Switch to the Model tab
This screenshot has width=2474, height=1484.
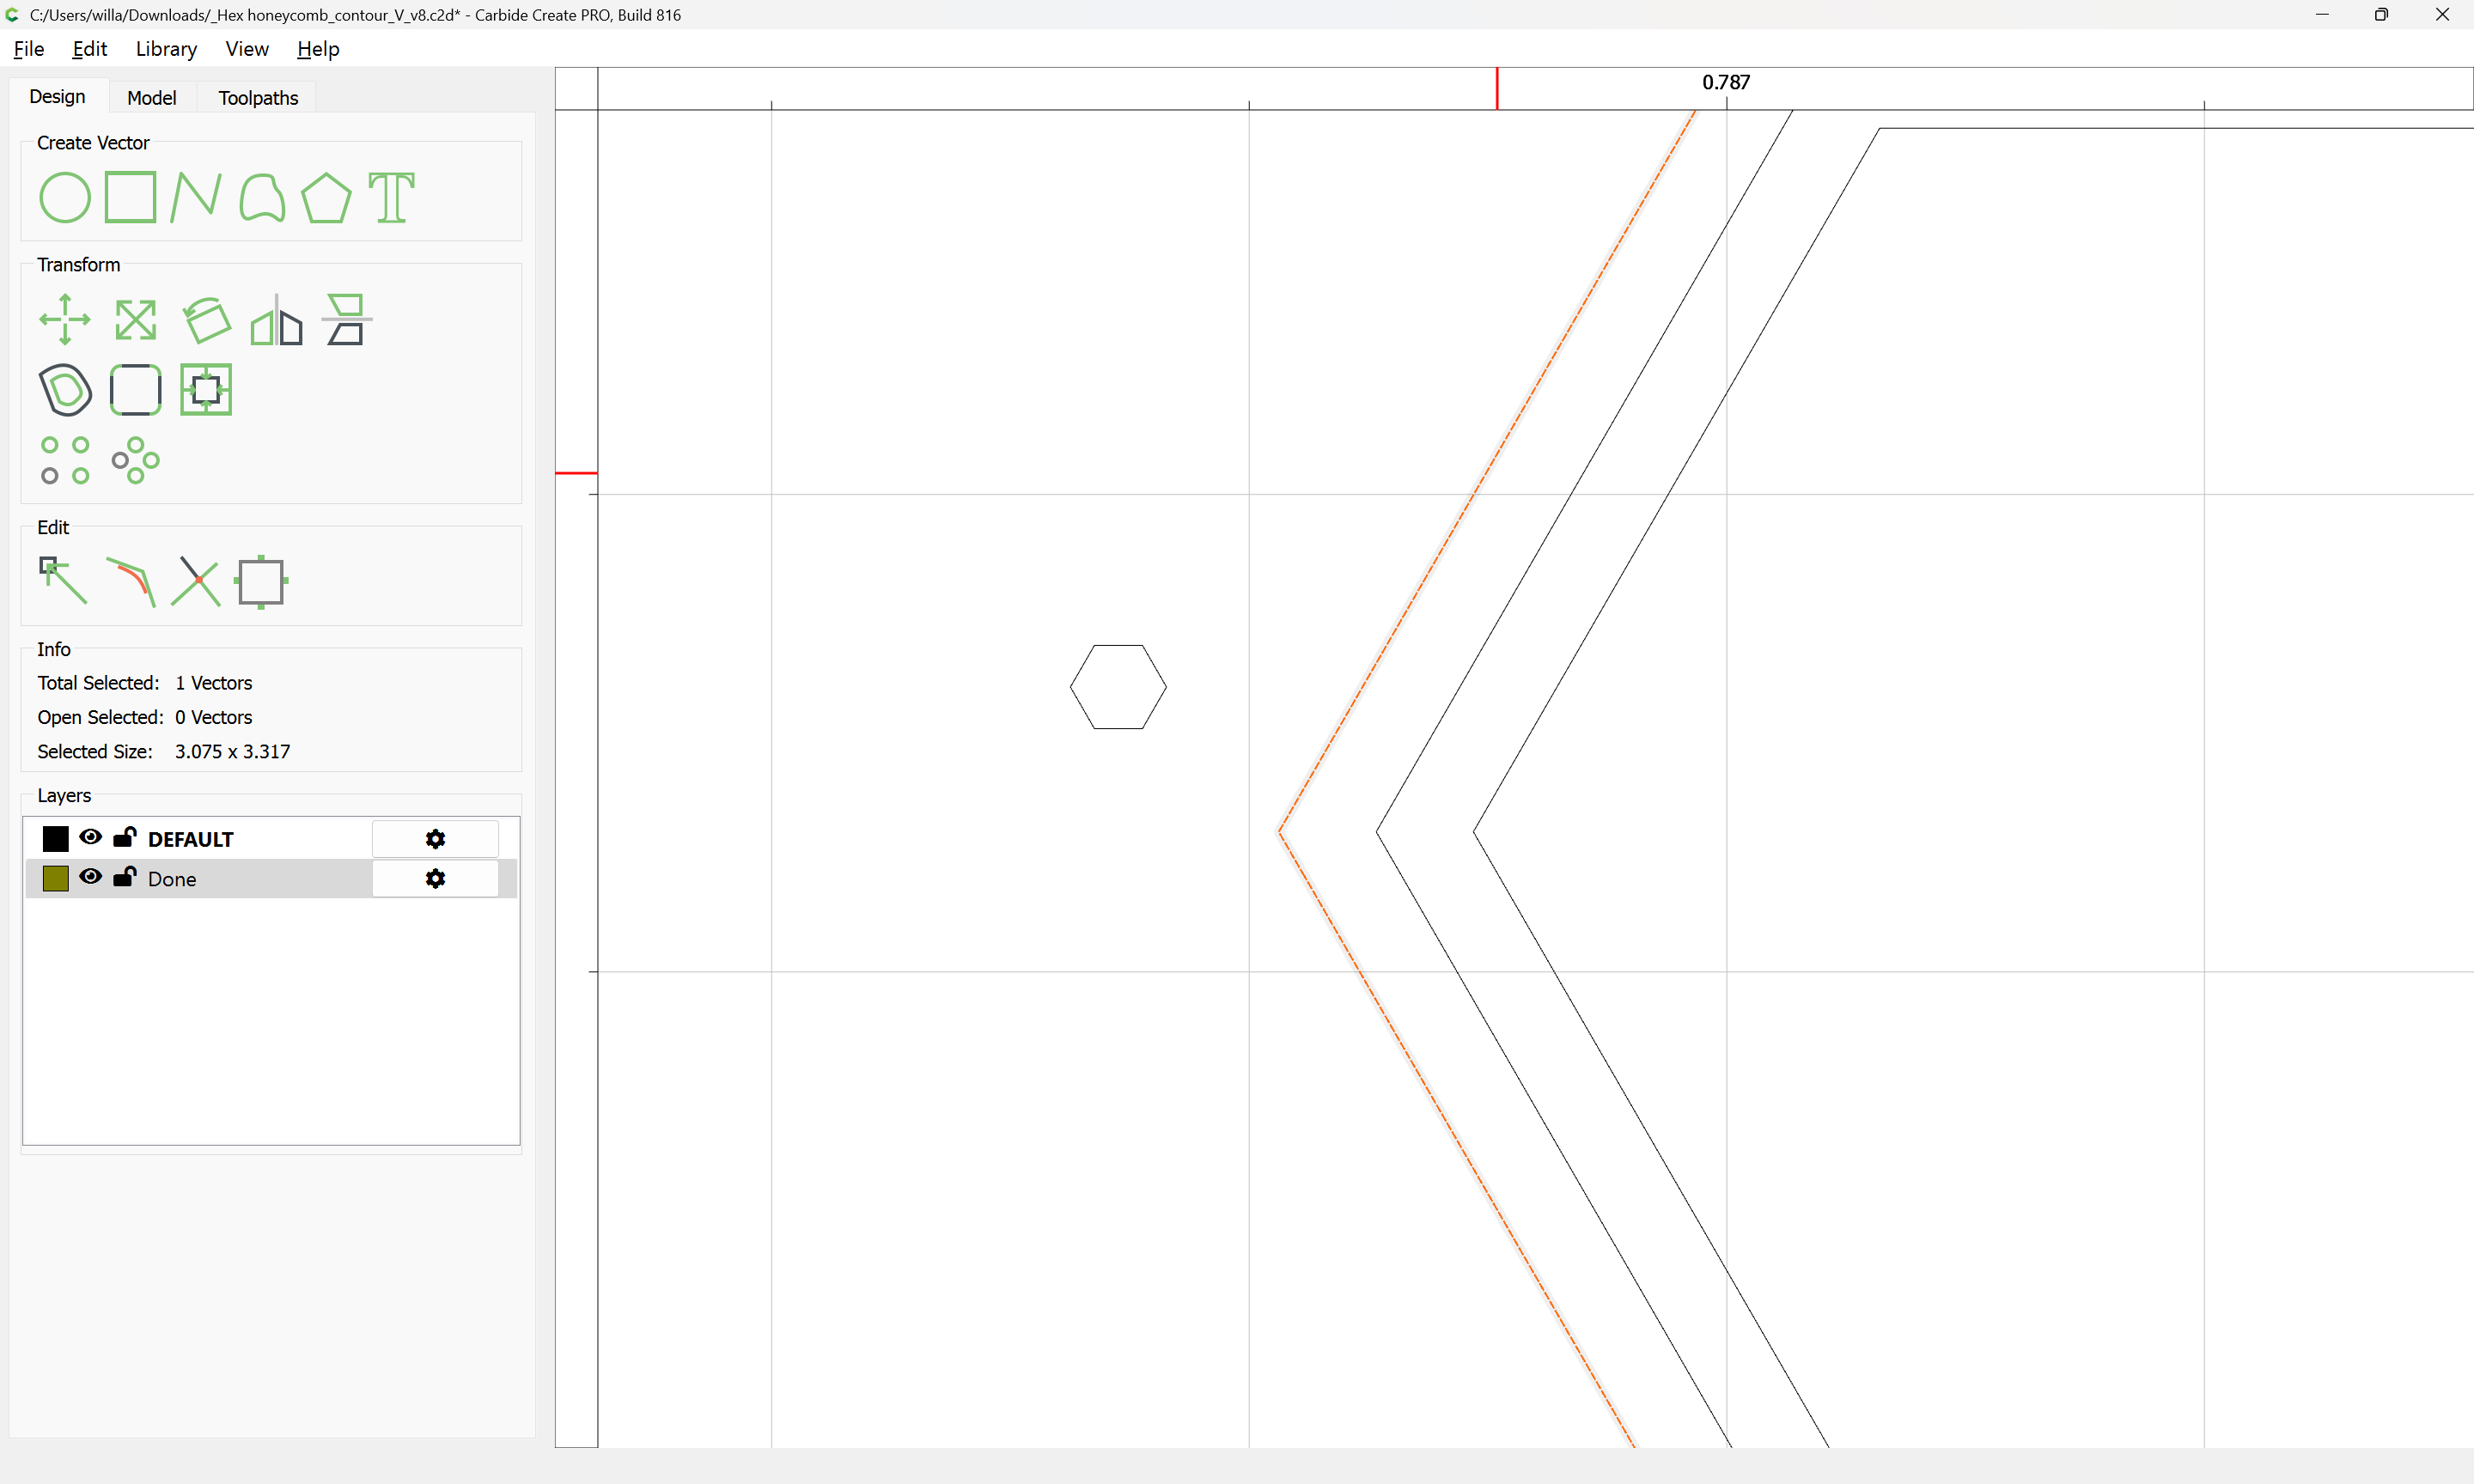click(152, 98)
